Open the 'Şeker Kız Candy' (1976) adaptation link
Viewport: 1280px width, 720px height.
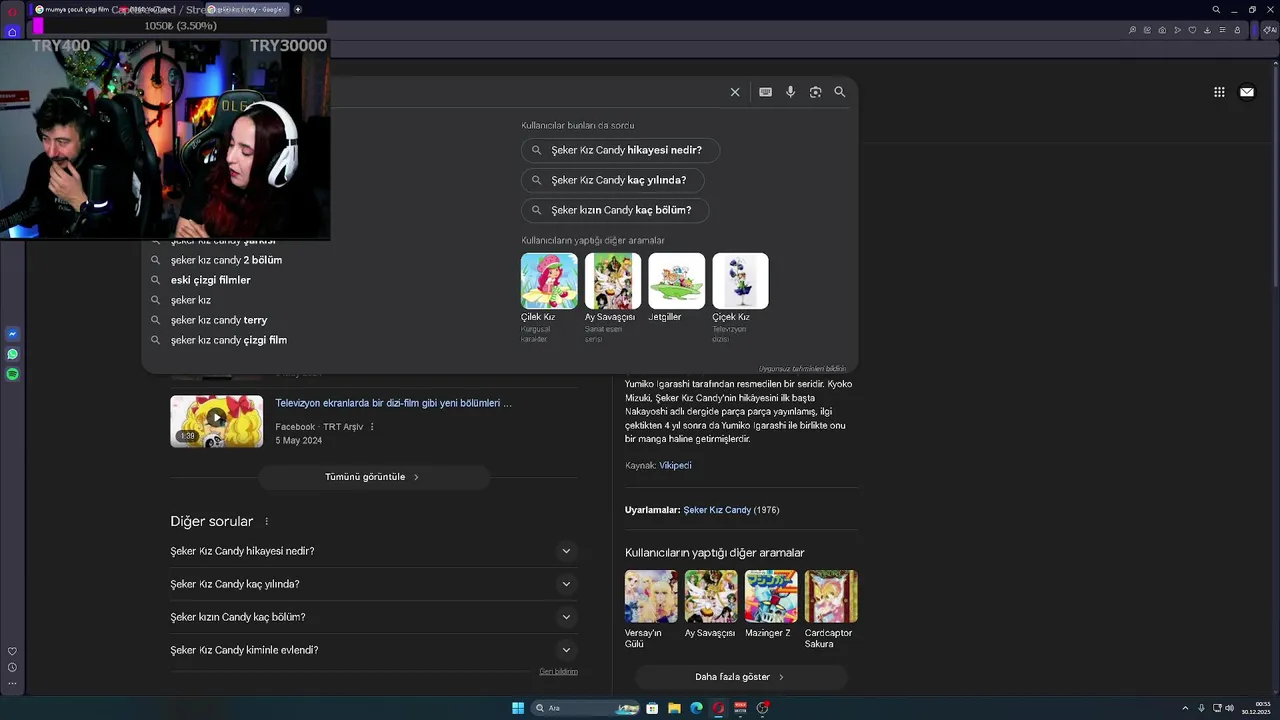tap(717, 510)
